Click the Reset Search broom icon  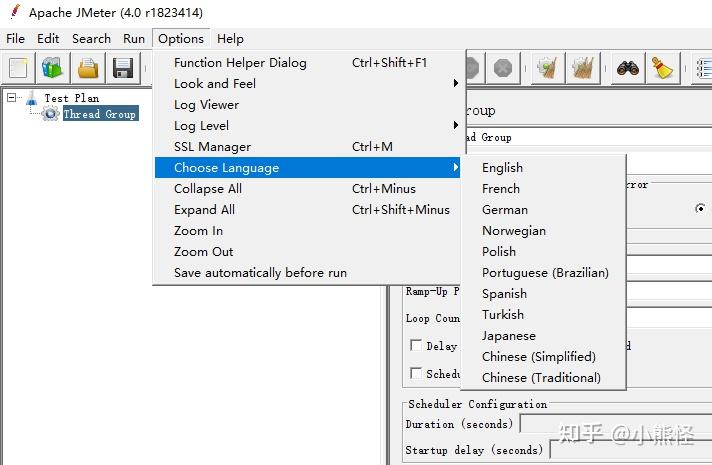(662, 68)
